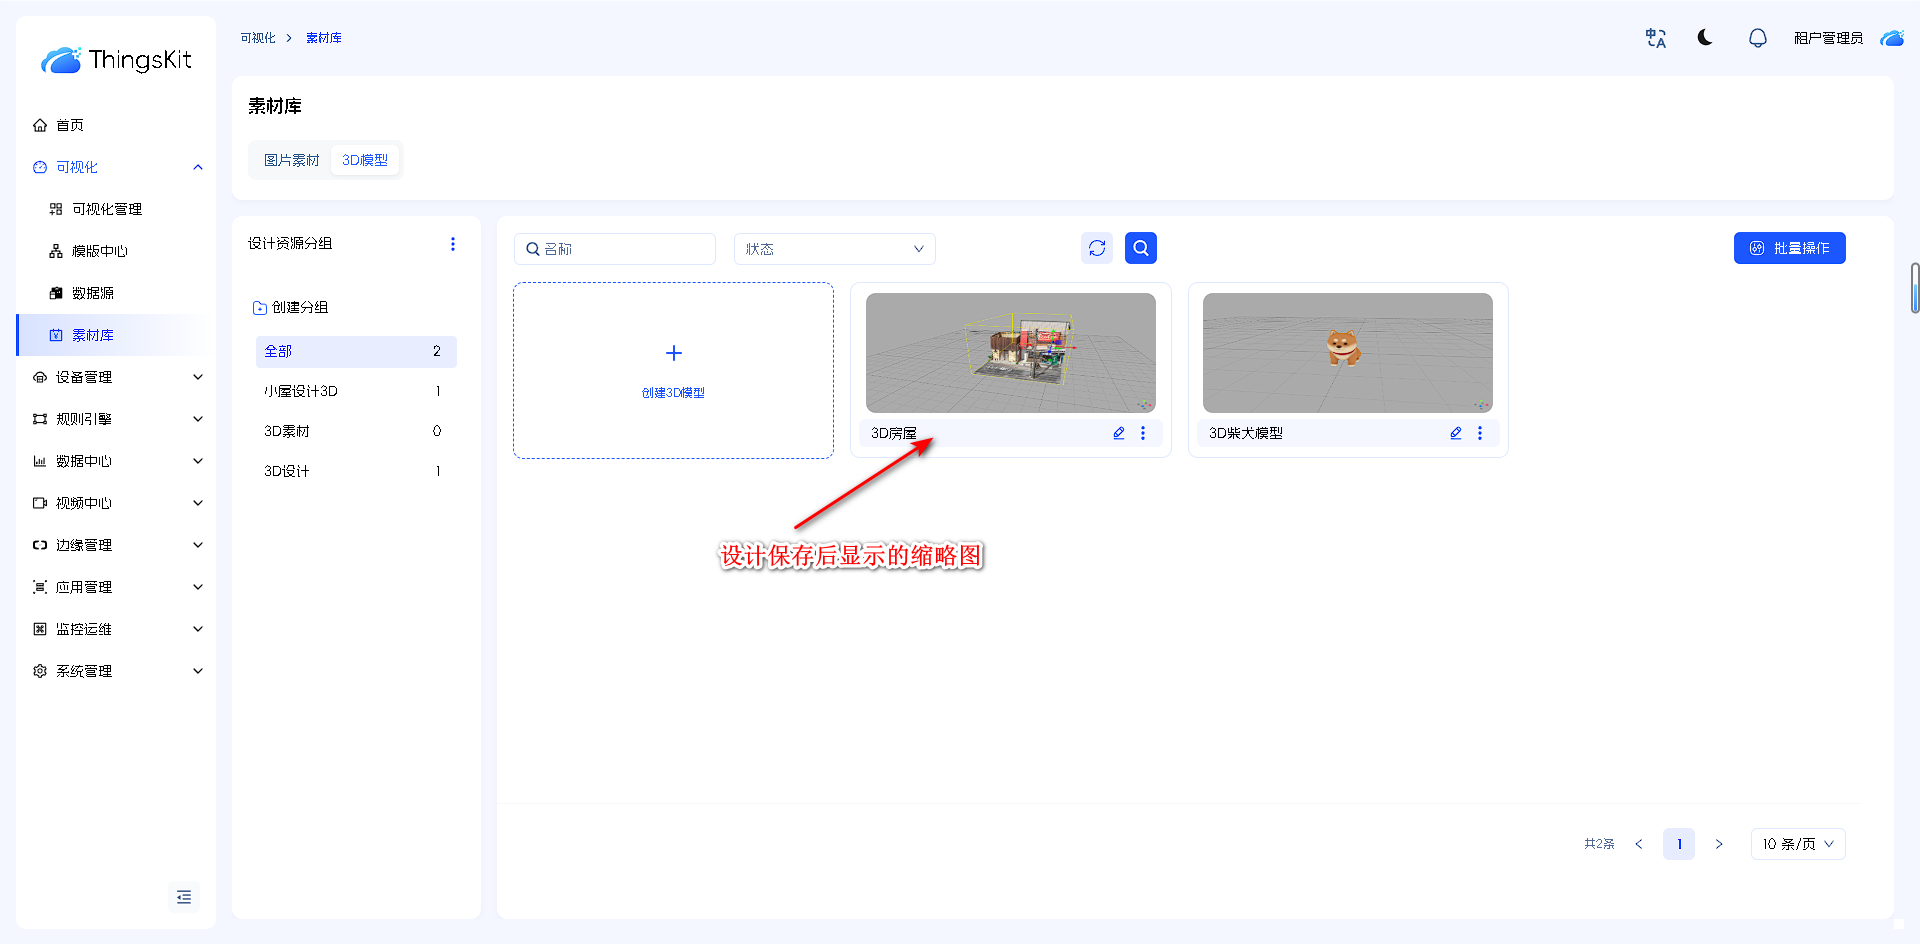Open 设计资源分组 three-dot menu
Image resolution: width=1920 pixels, height=944 pixels.
(453, 244)
